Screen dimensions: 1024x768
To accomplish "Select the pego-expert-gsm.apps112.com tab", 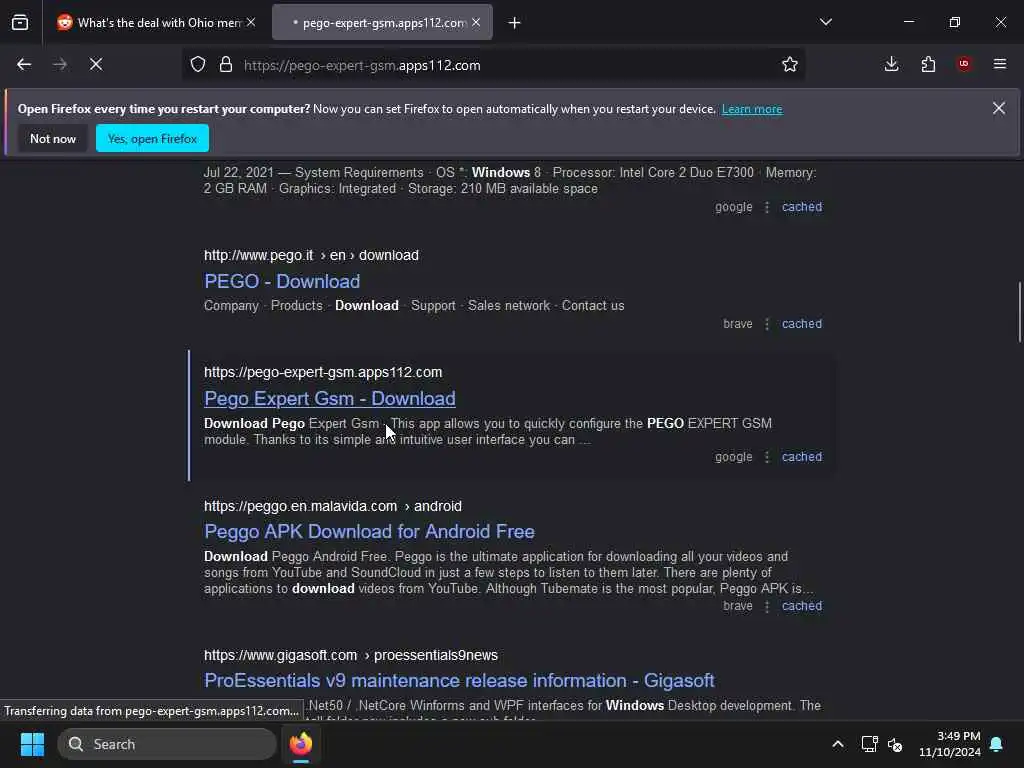I will pos(382,23).
